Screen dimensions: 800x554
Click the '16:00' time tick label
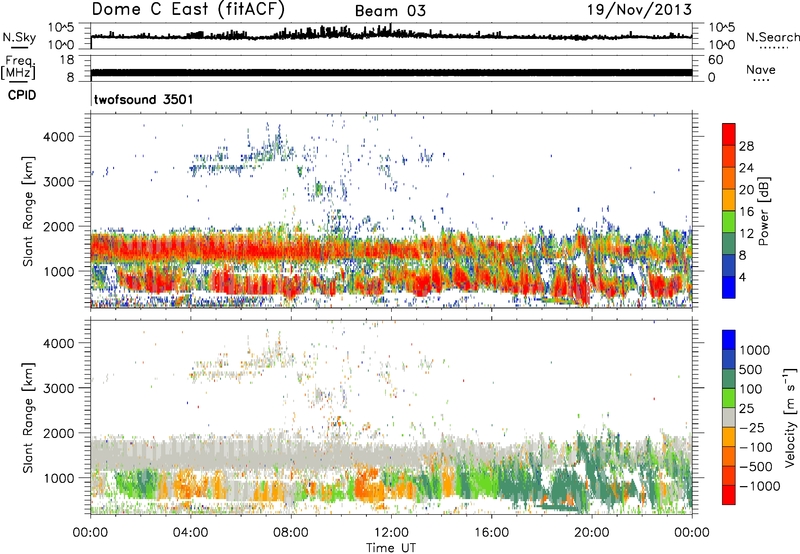[x=491, y=533]
